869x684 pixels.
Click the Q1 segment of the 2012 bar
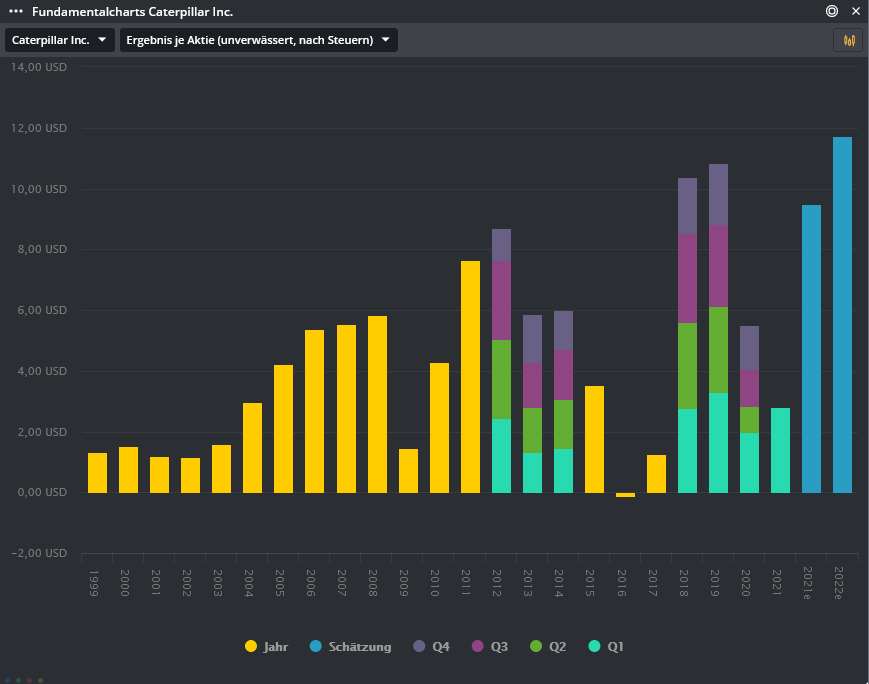click(502, 456)
